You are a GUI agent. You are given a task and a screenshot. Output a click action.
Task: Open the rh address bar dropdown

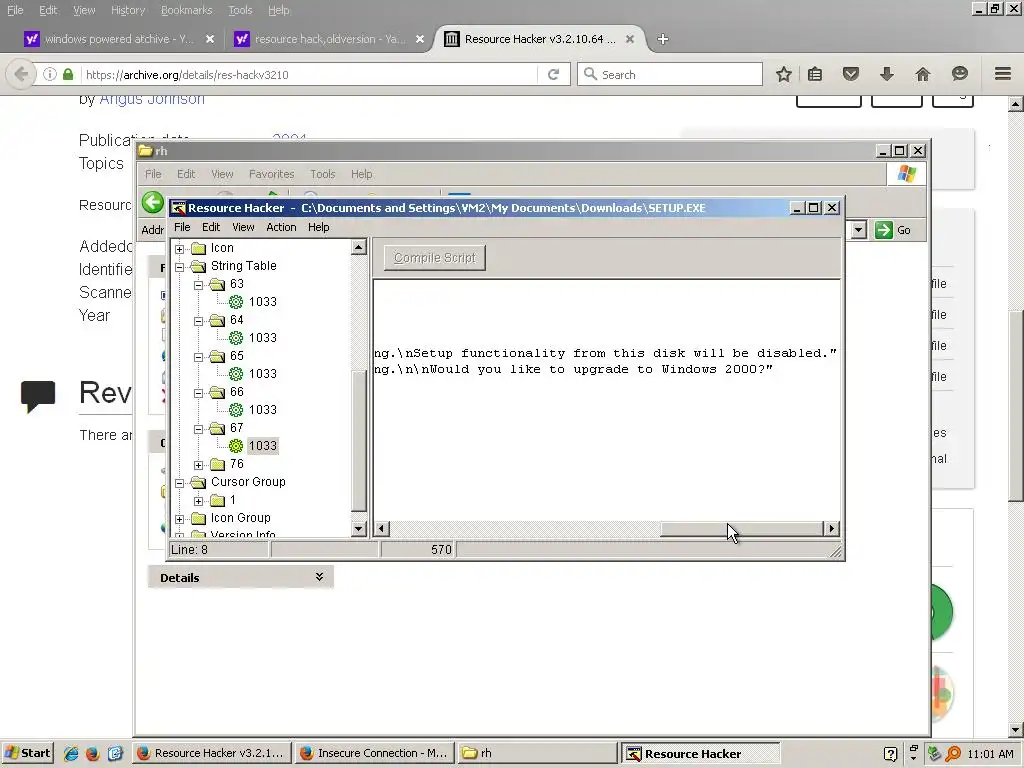coord(859,230)
